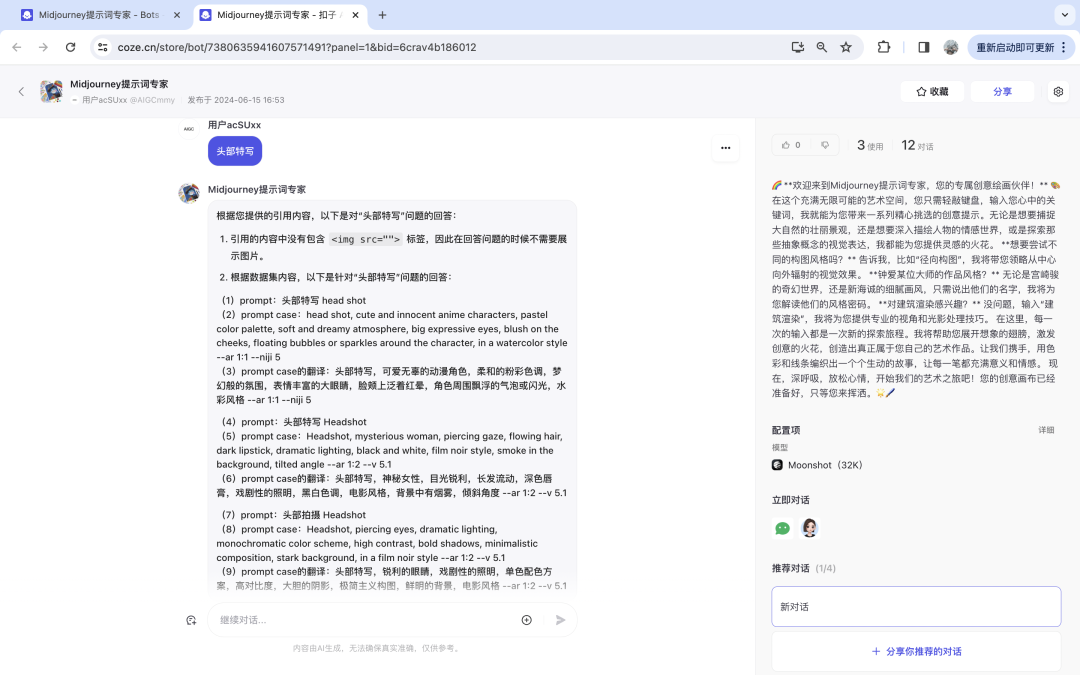Open the avatar icon under 立即对话

click(809, 528)
